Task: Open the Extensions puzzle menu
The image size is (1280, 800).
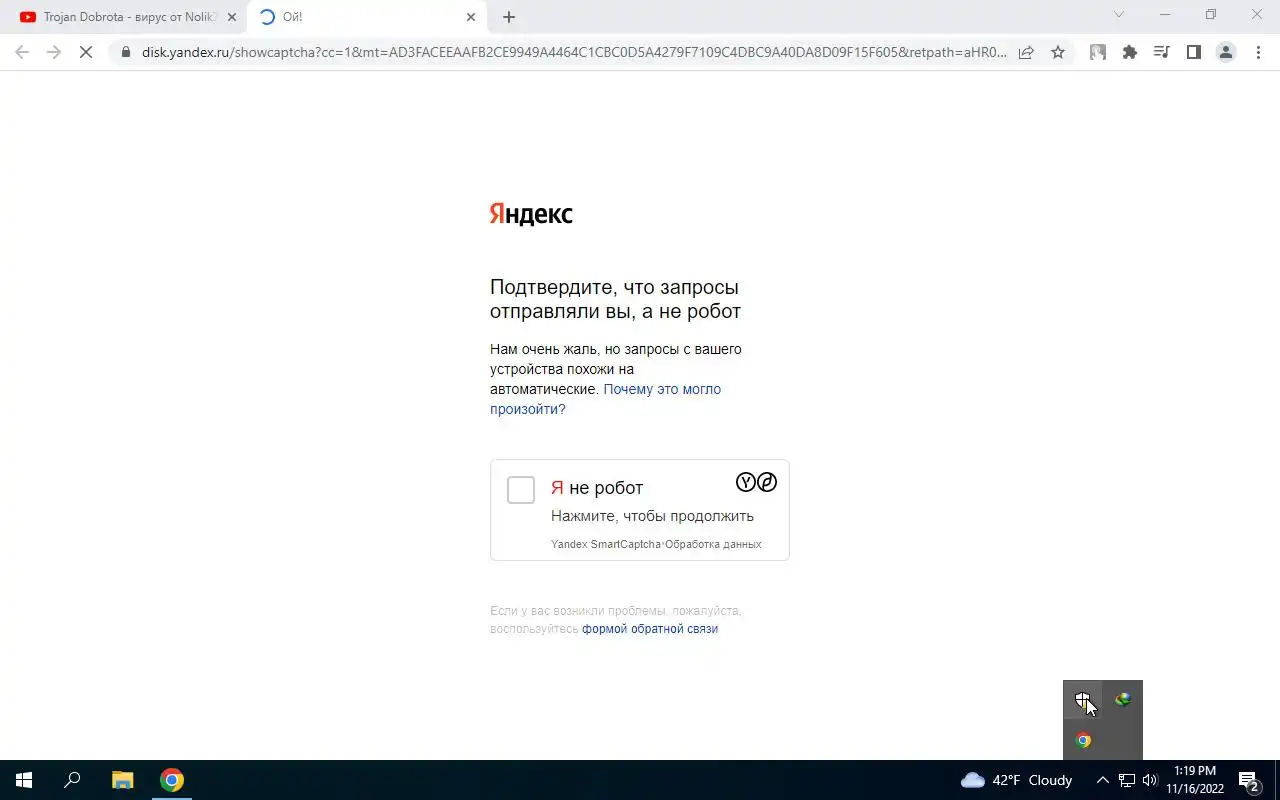Action: (1130, 52)
